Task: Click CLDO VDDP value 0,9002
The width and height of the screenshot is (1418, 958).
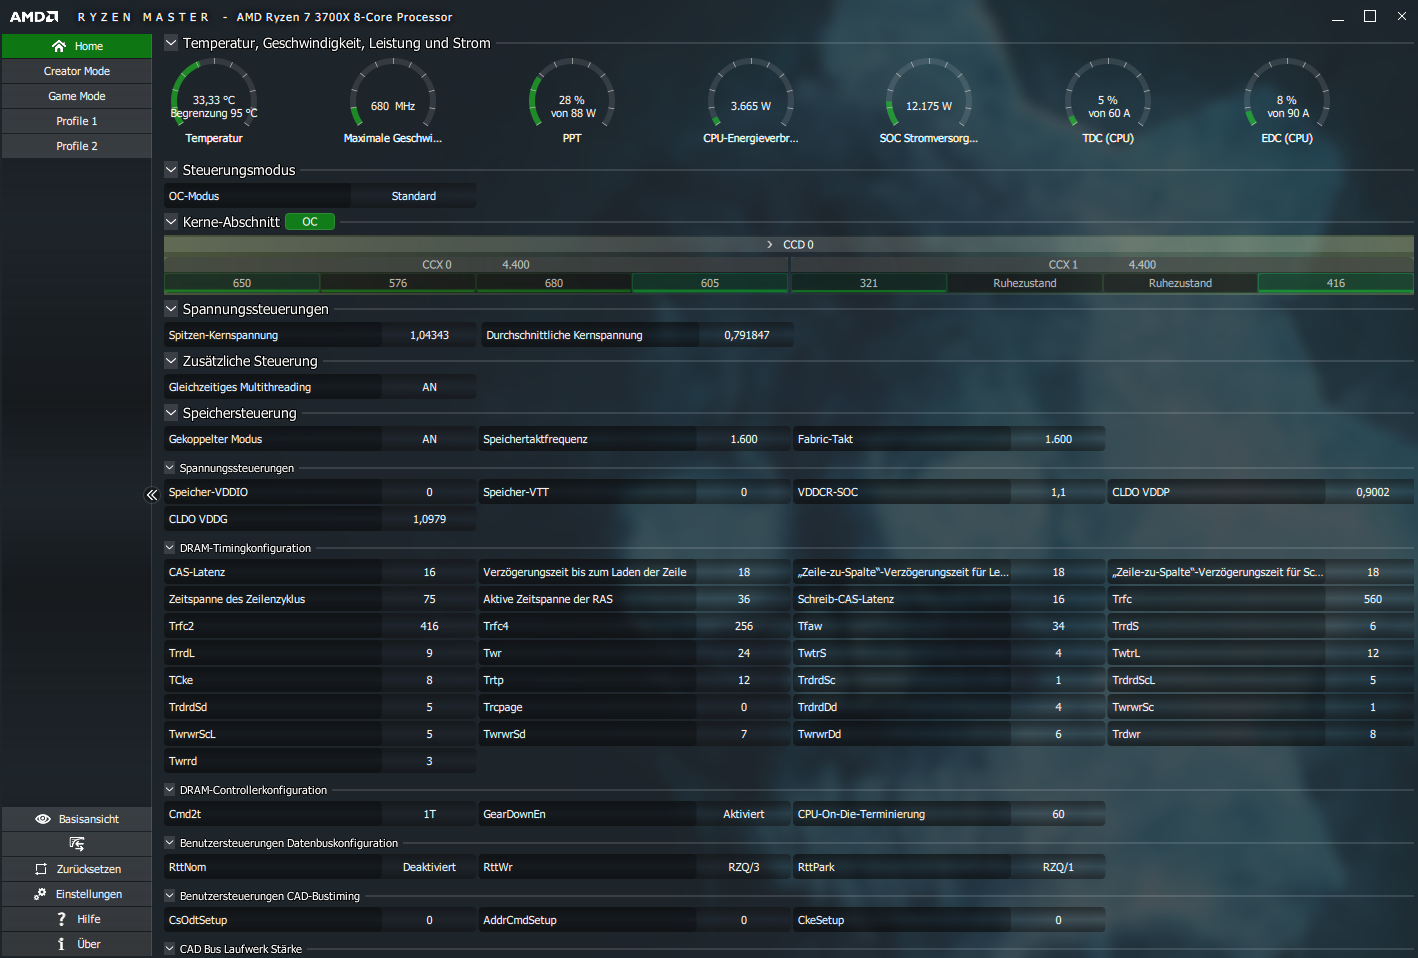Action: click(x=1373, y=492)
